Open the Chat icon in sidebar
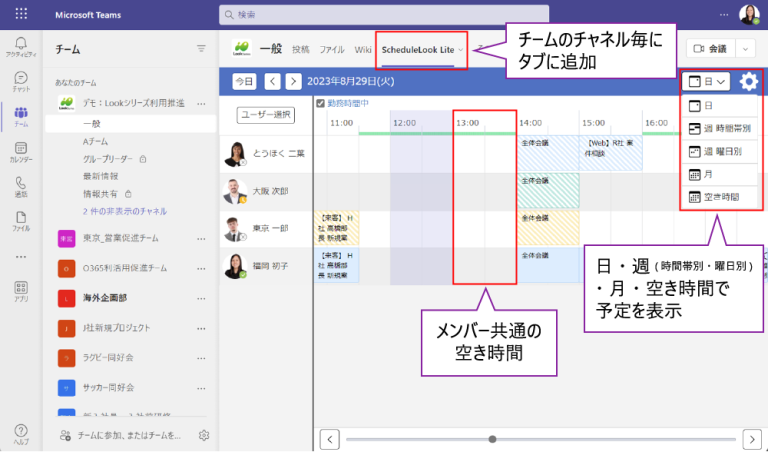 click(x=21, y=81)
